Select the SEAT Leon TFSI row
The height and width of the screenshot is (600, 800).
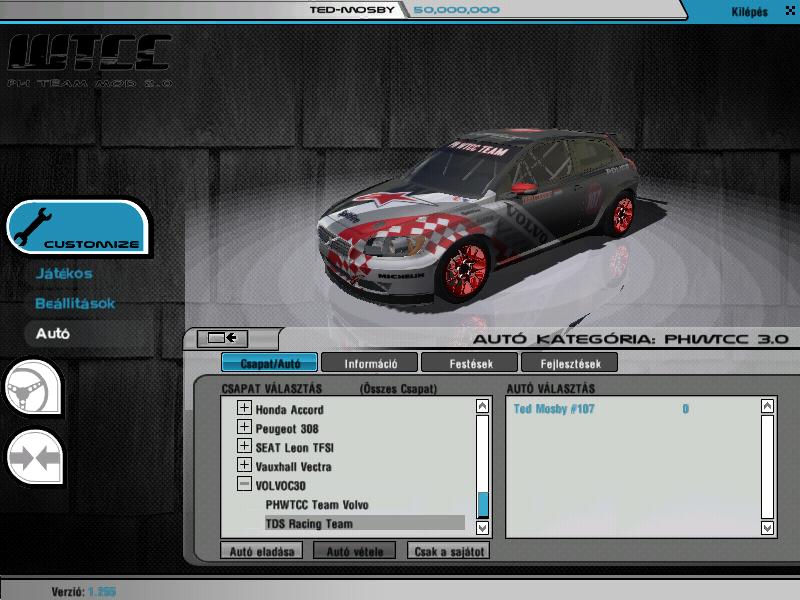tap(294, 448)
